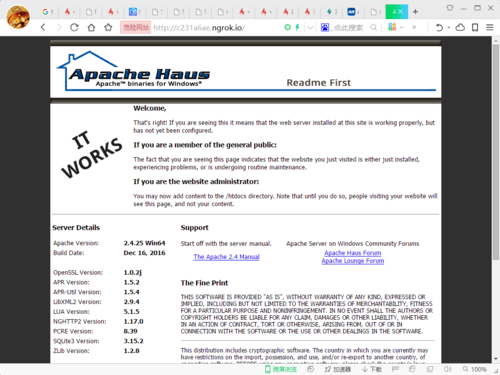This screenshot has width=500, height=375.
Task: Expand the extensions dropdown arrow
Action: pyautogui.click(x=402, y=27)
